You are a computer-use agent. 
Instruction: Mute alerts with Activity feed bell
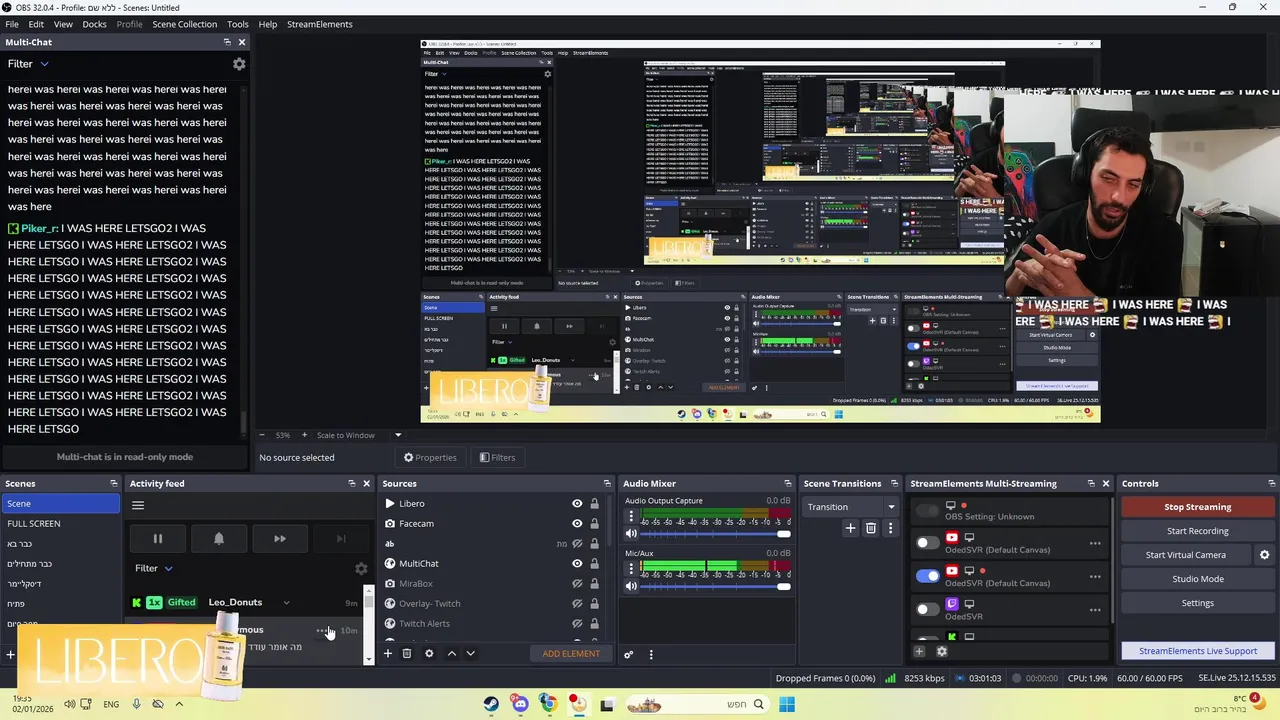tap(219, 538)
